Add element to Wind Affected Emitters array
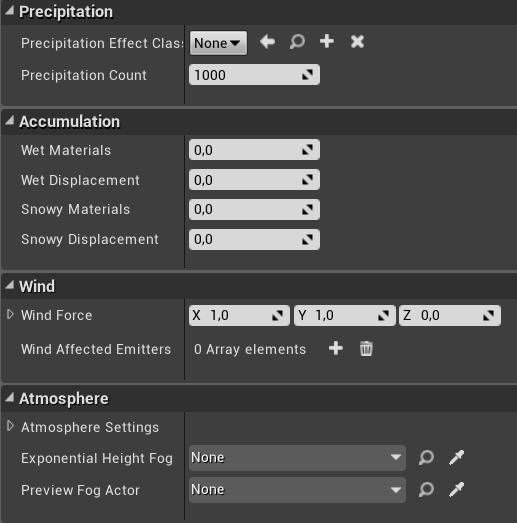The height and width of the screenshot is (523, 517). [x=336, y=349]
